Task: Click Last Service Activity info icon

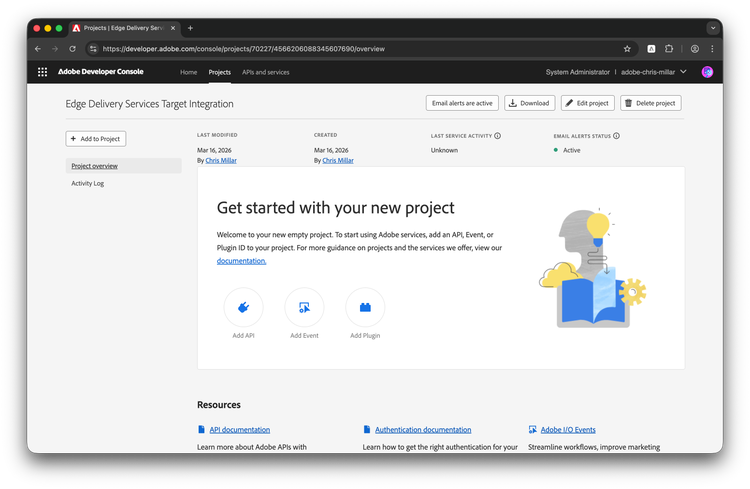Action: (498, 135)
